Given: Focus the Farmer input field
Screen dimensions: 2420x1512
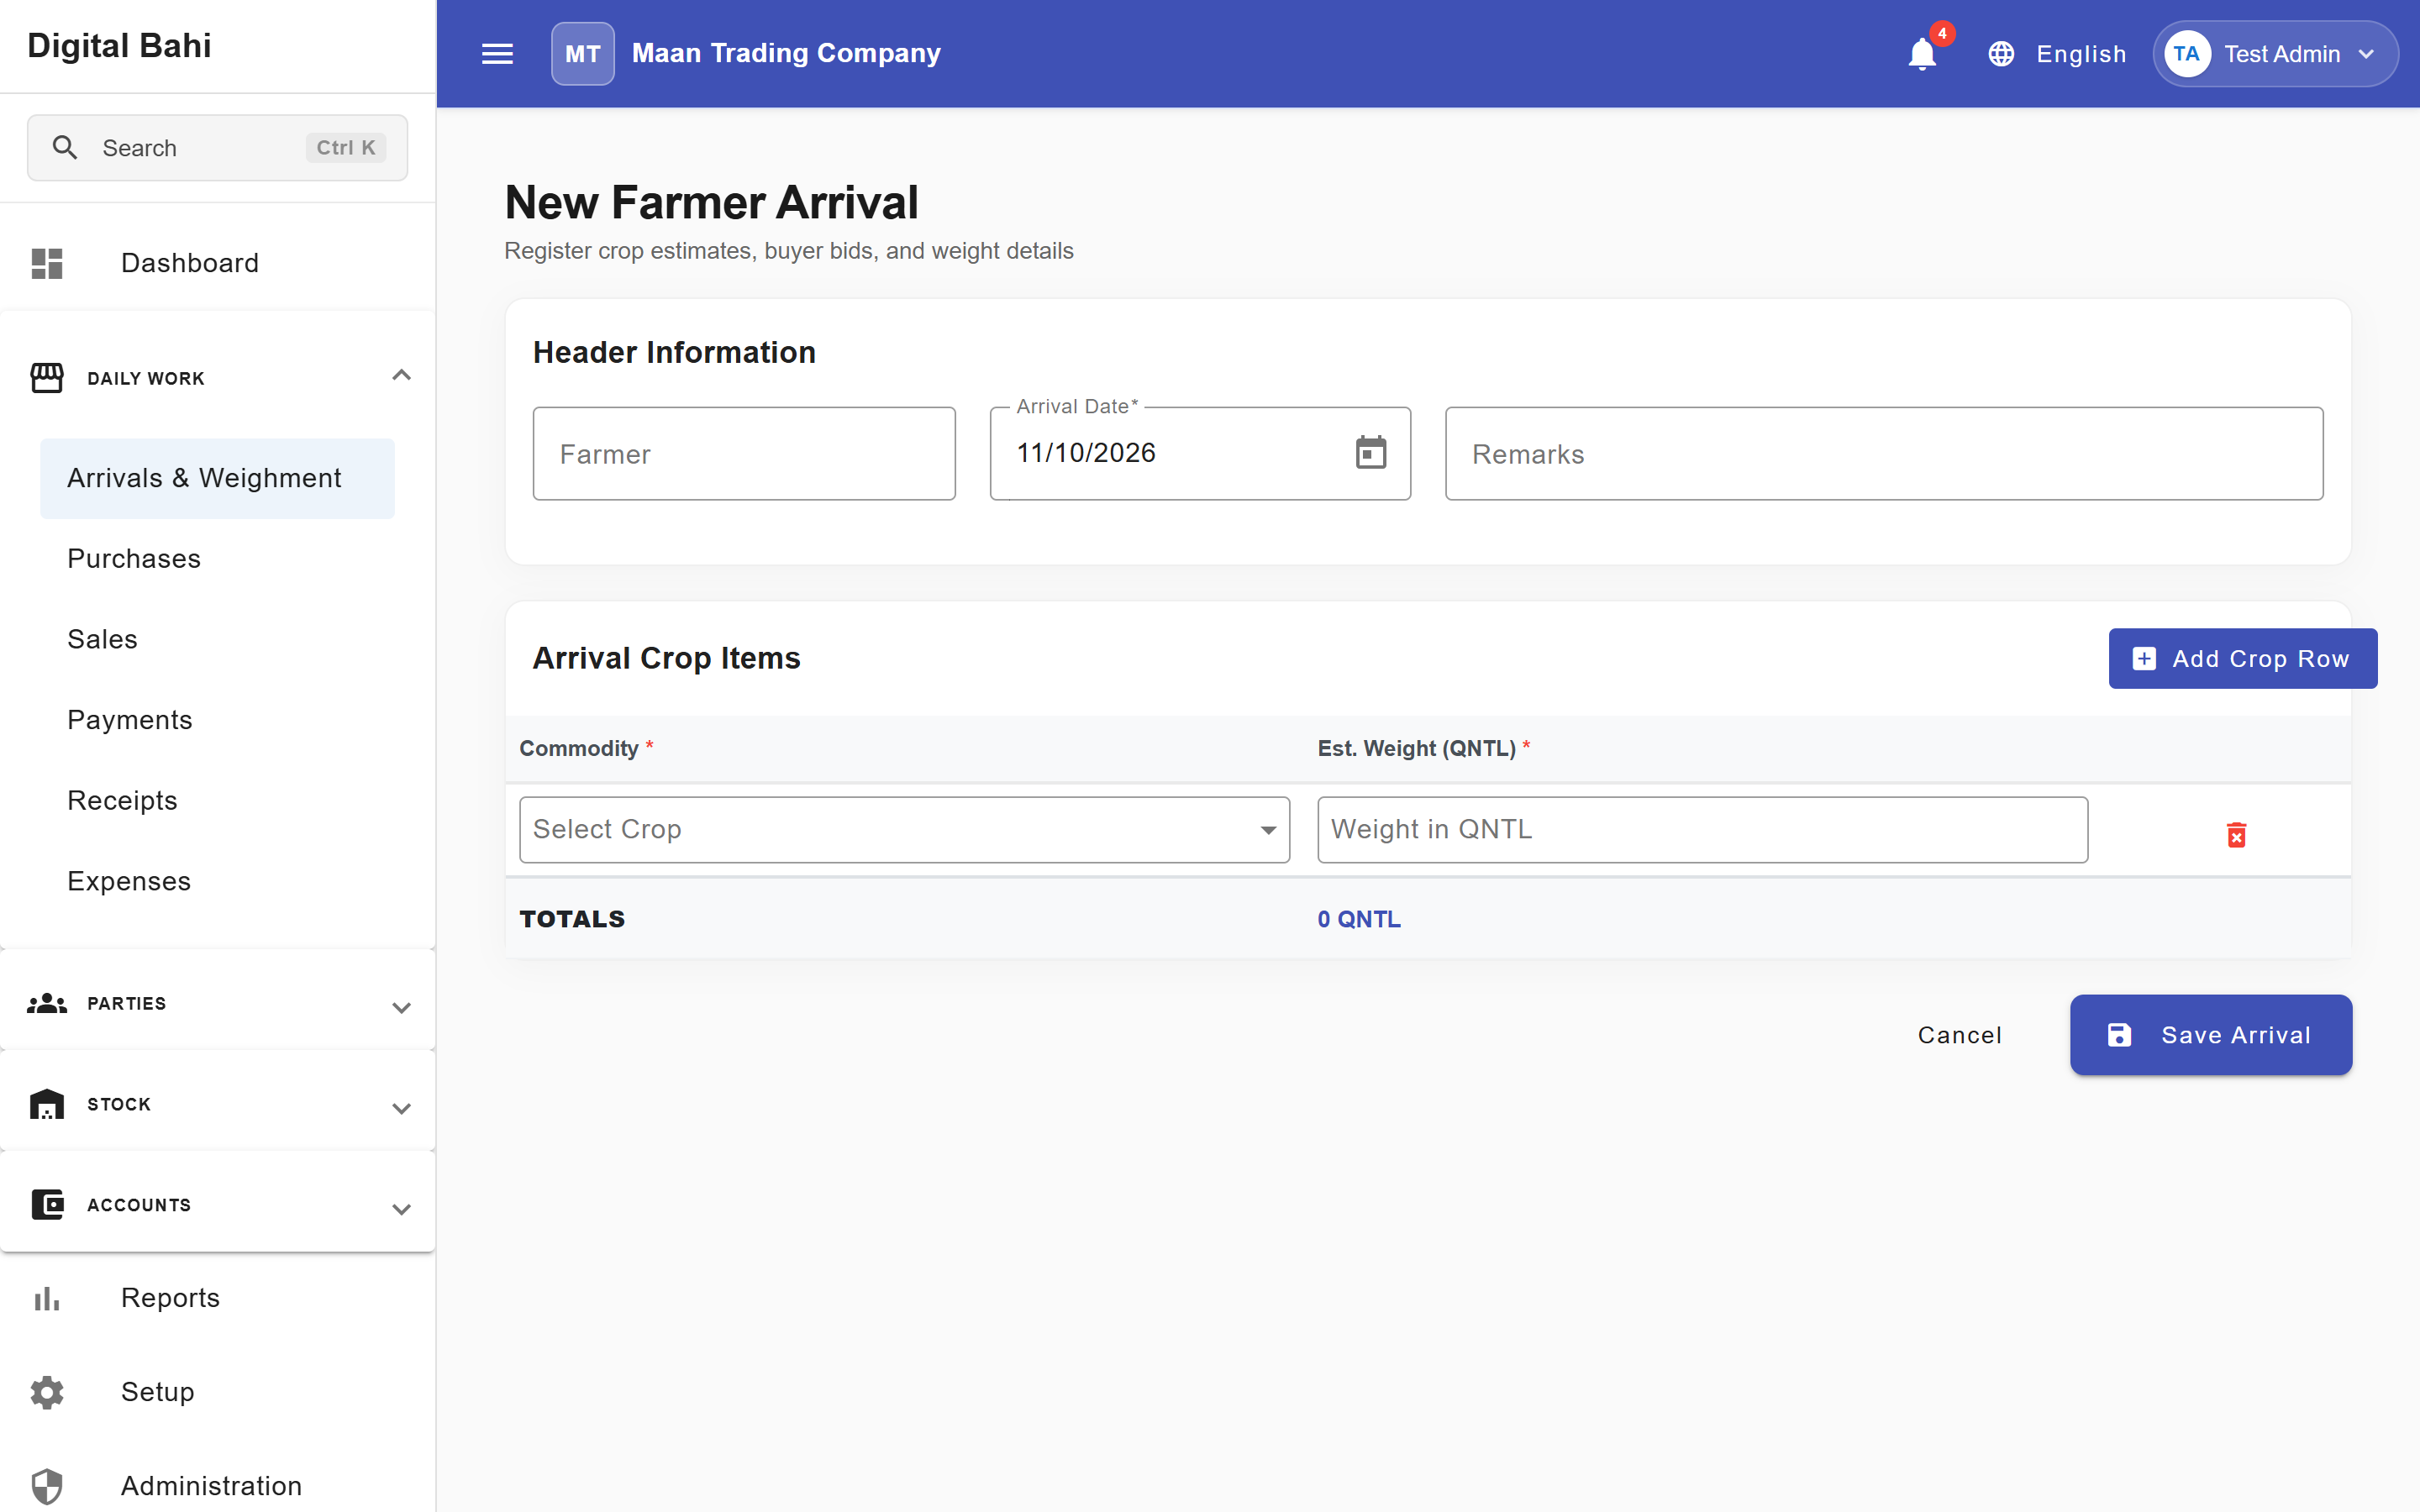Looking at the screenshot, I should pyautogui.click(x=744, y=453).
